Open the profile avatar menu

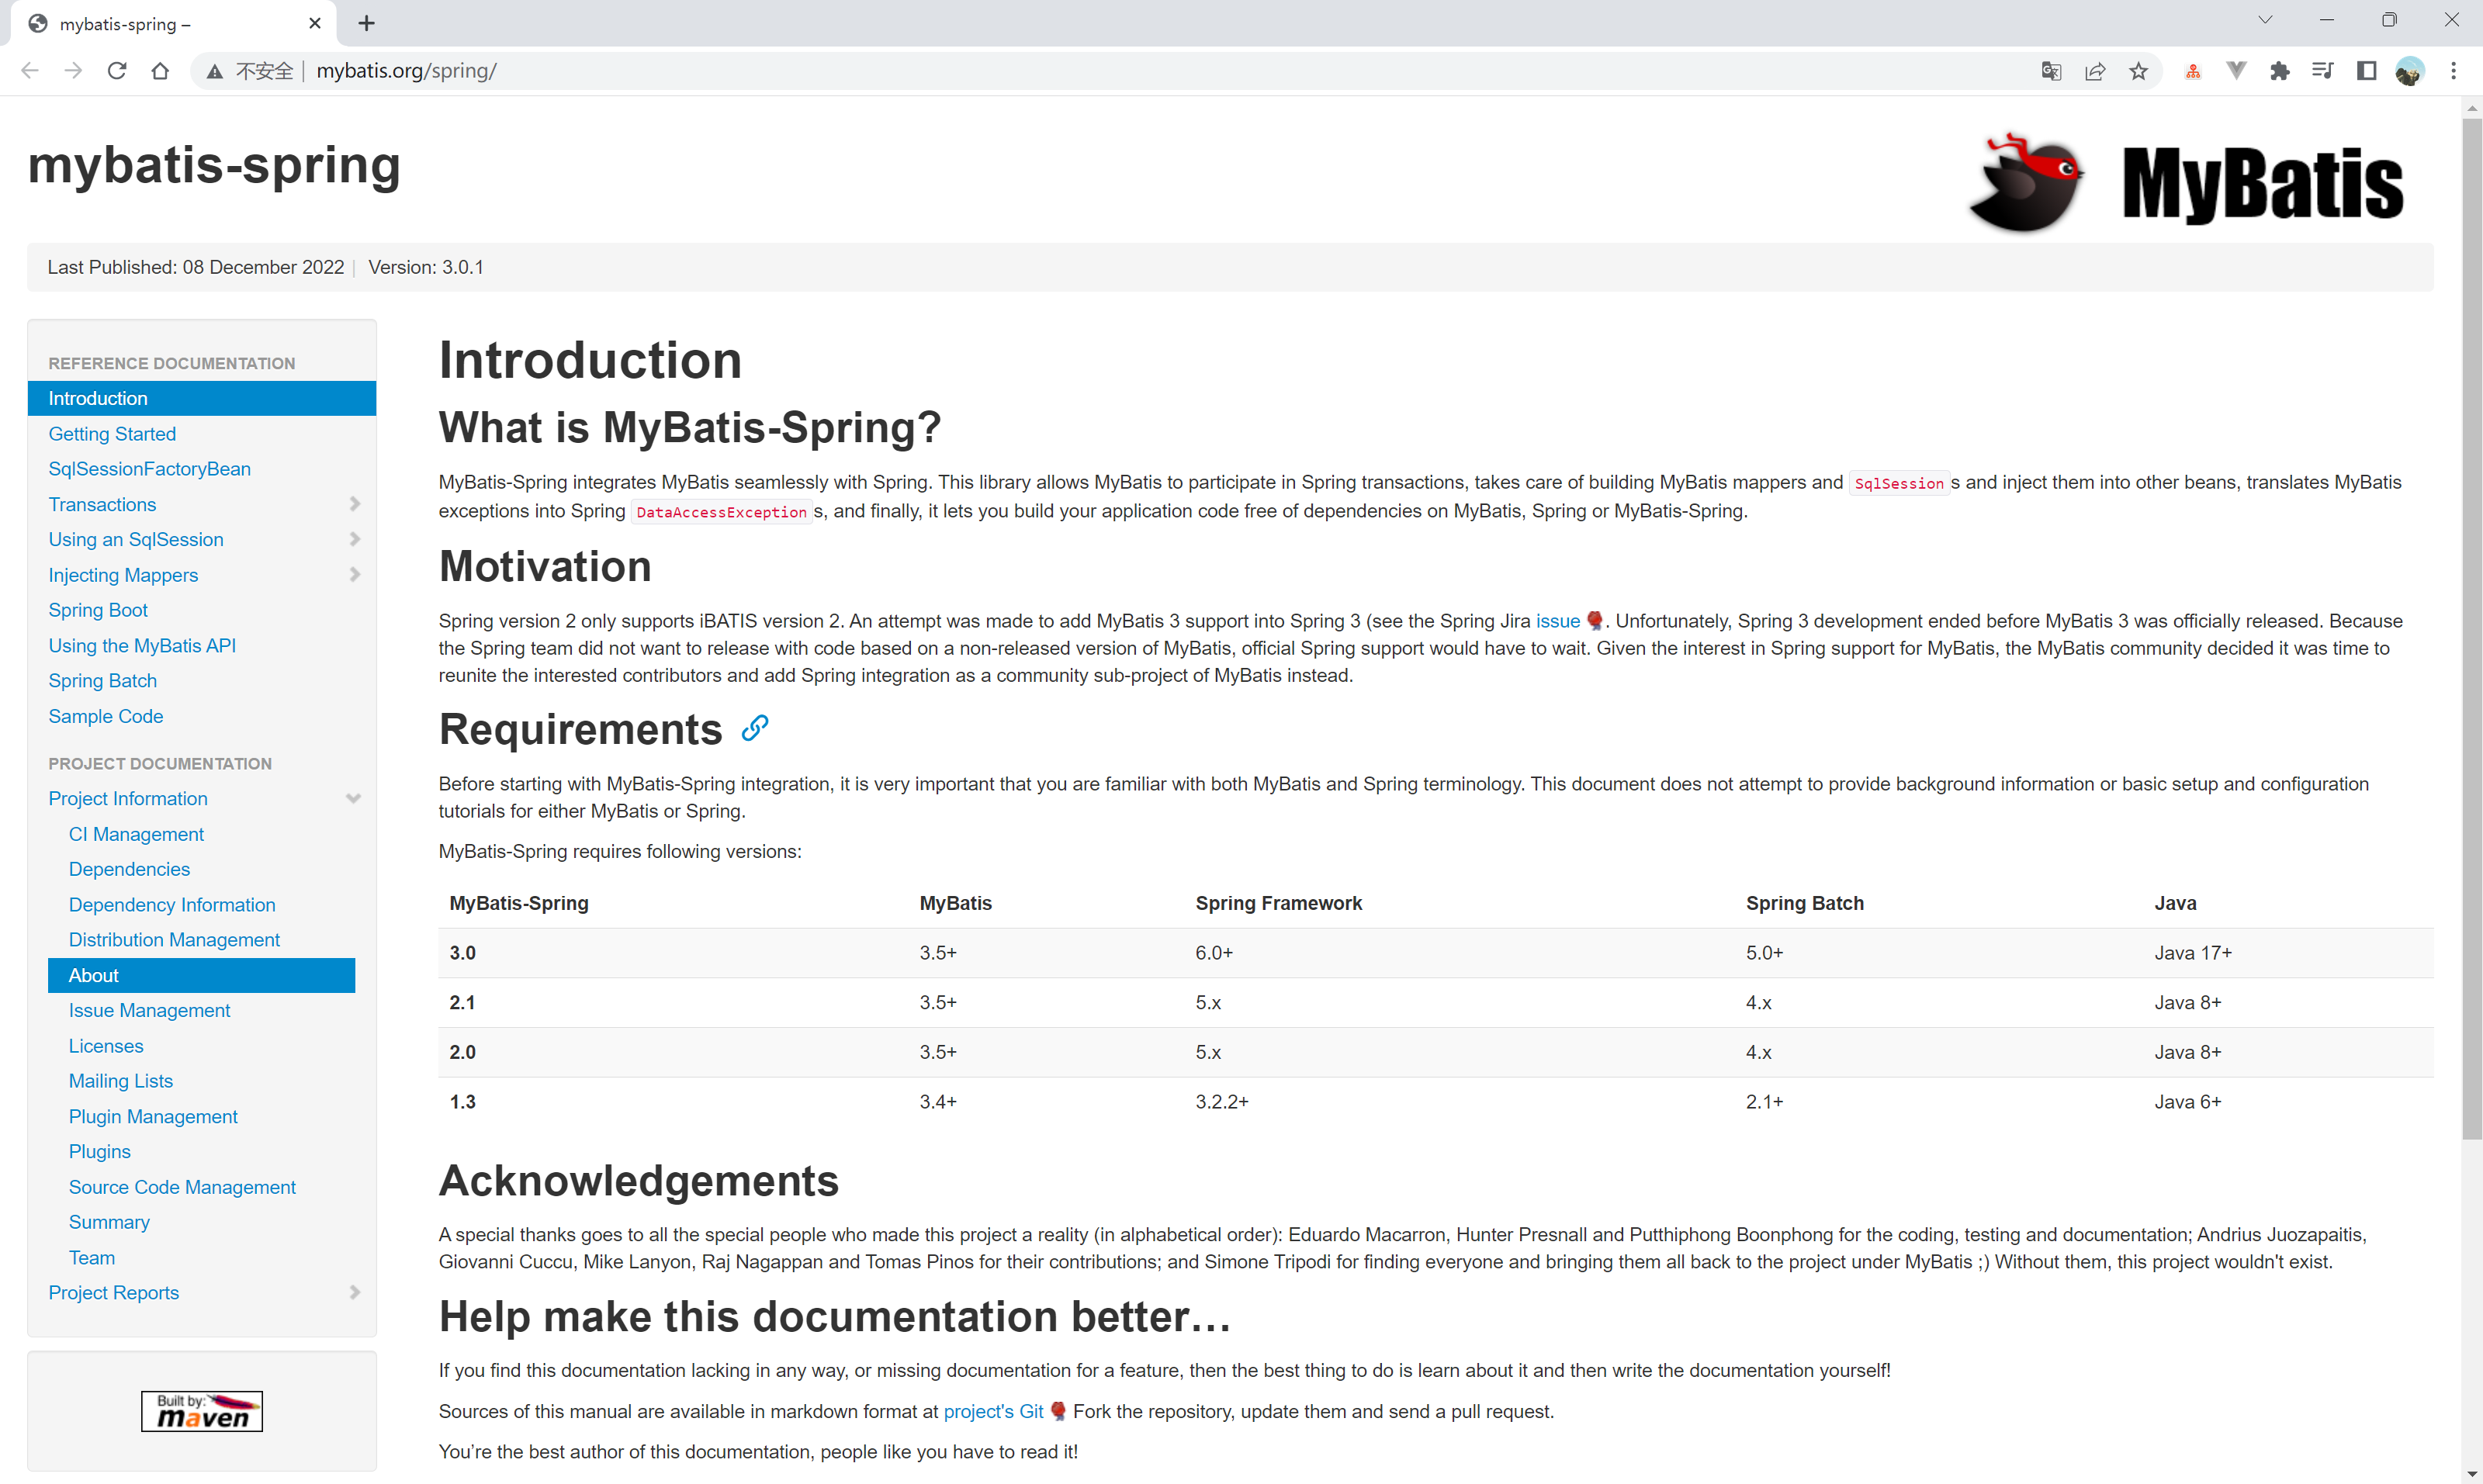[x=2409, y=71]
